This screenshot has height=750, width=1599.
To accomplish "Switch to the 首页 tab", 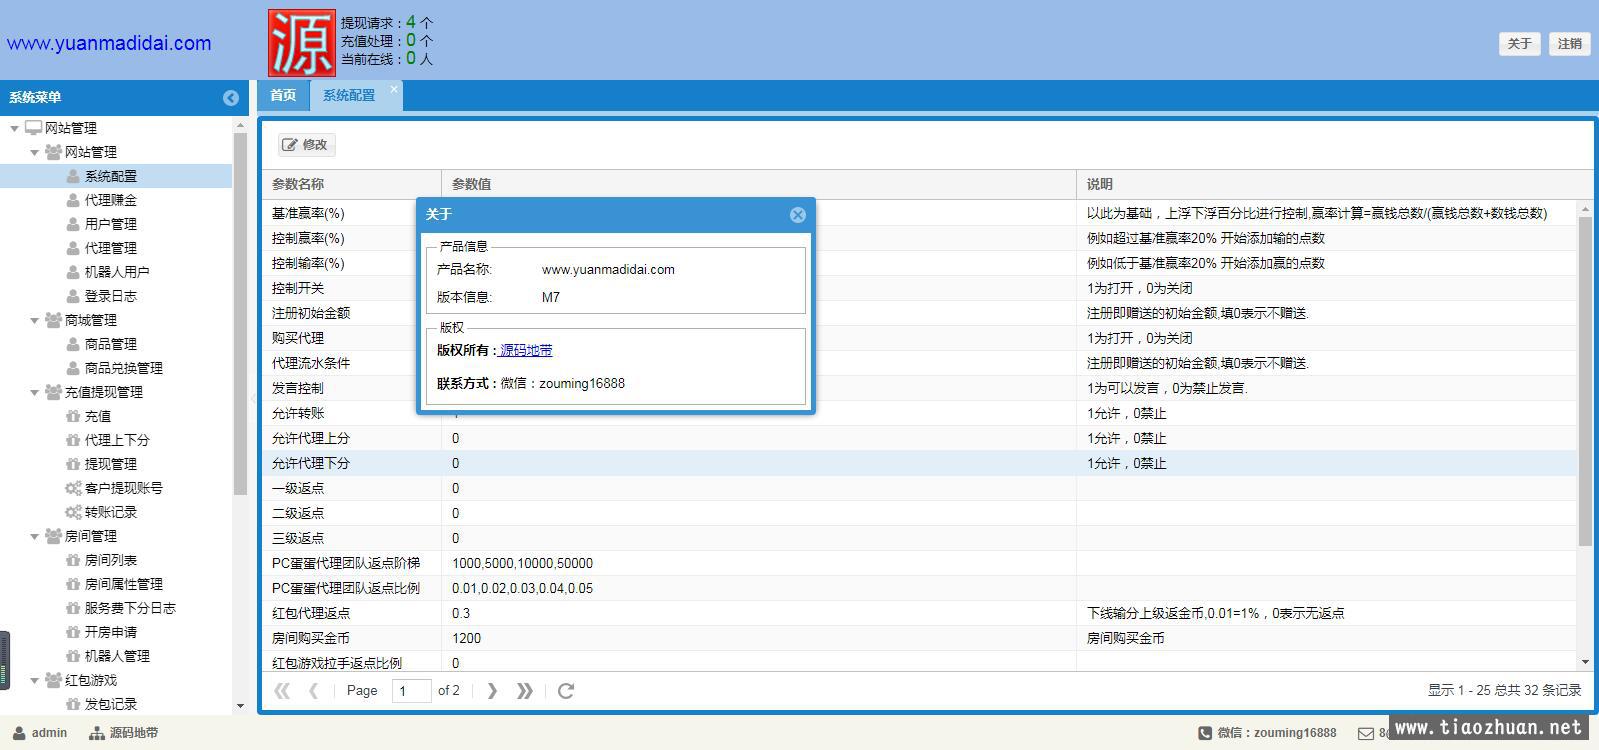I will 283,95.
